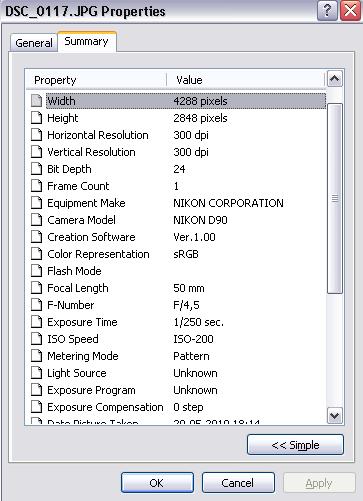
Task: Select the Exposure Compensation label
Action: 105,407
